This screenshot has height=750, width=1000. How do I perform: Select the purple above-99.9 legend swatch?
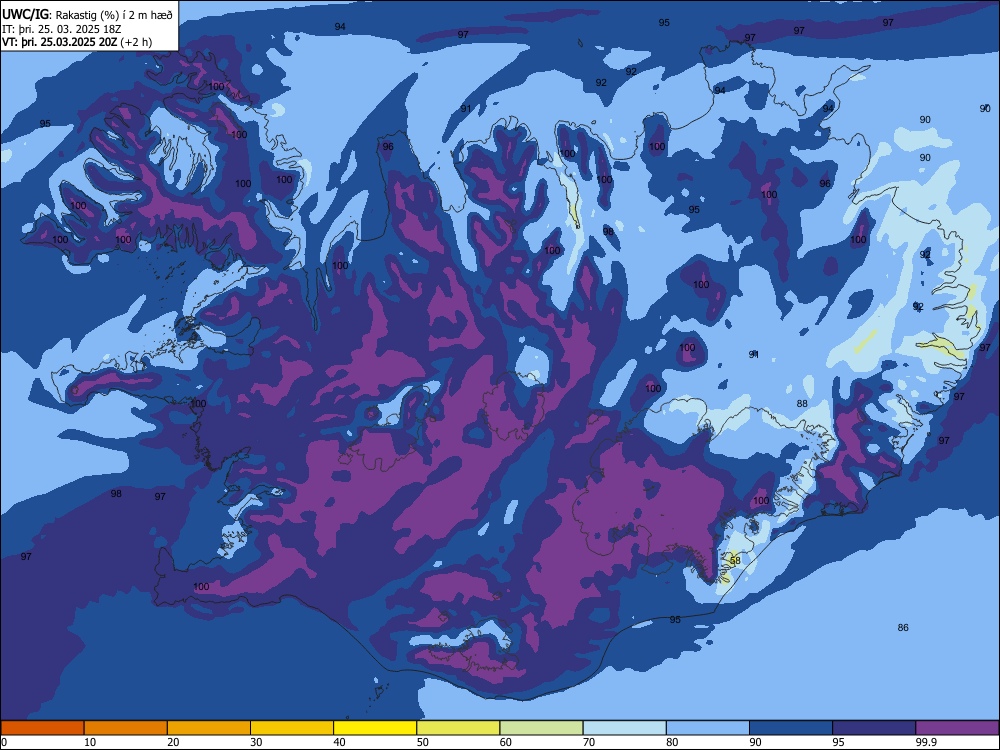957,728
